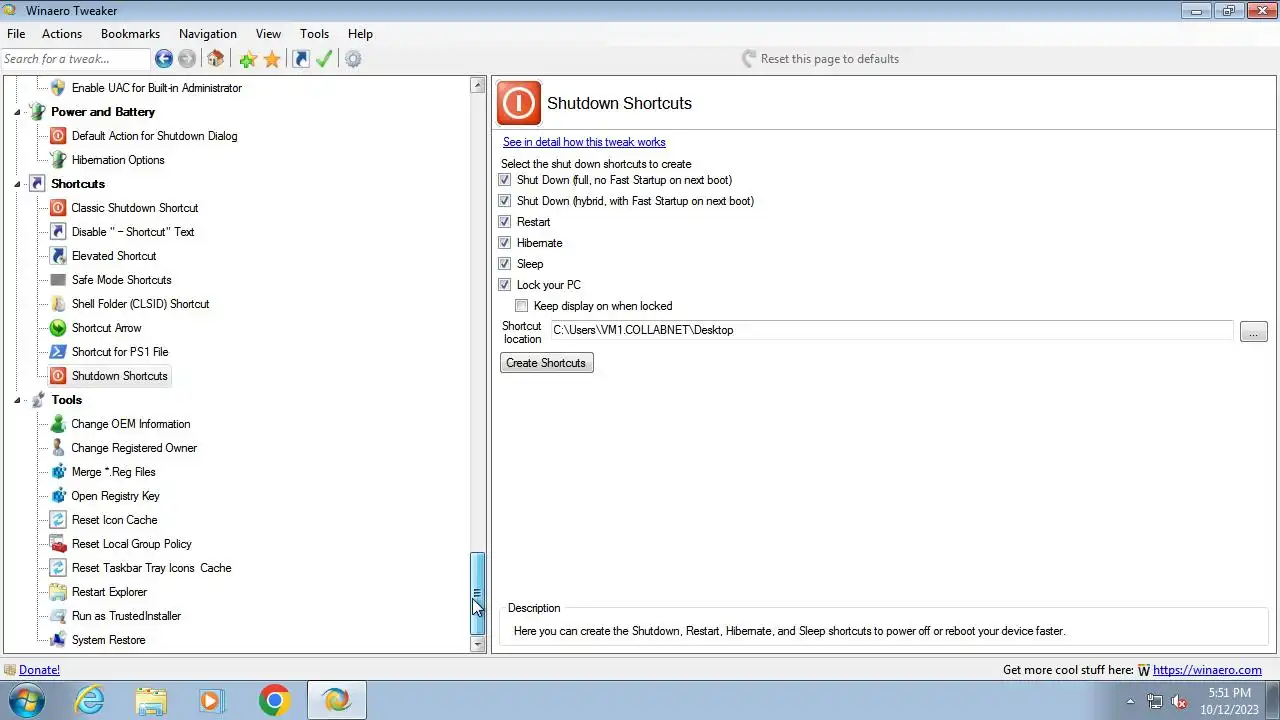Image resolution: width=1280 pixels, height=720 pixels.
Task: Click Change OEM Information icon
Action: coord(58,424)
